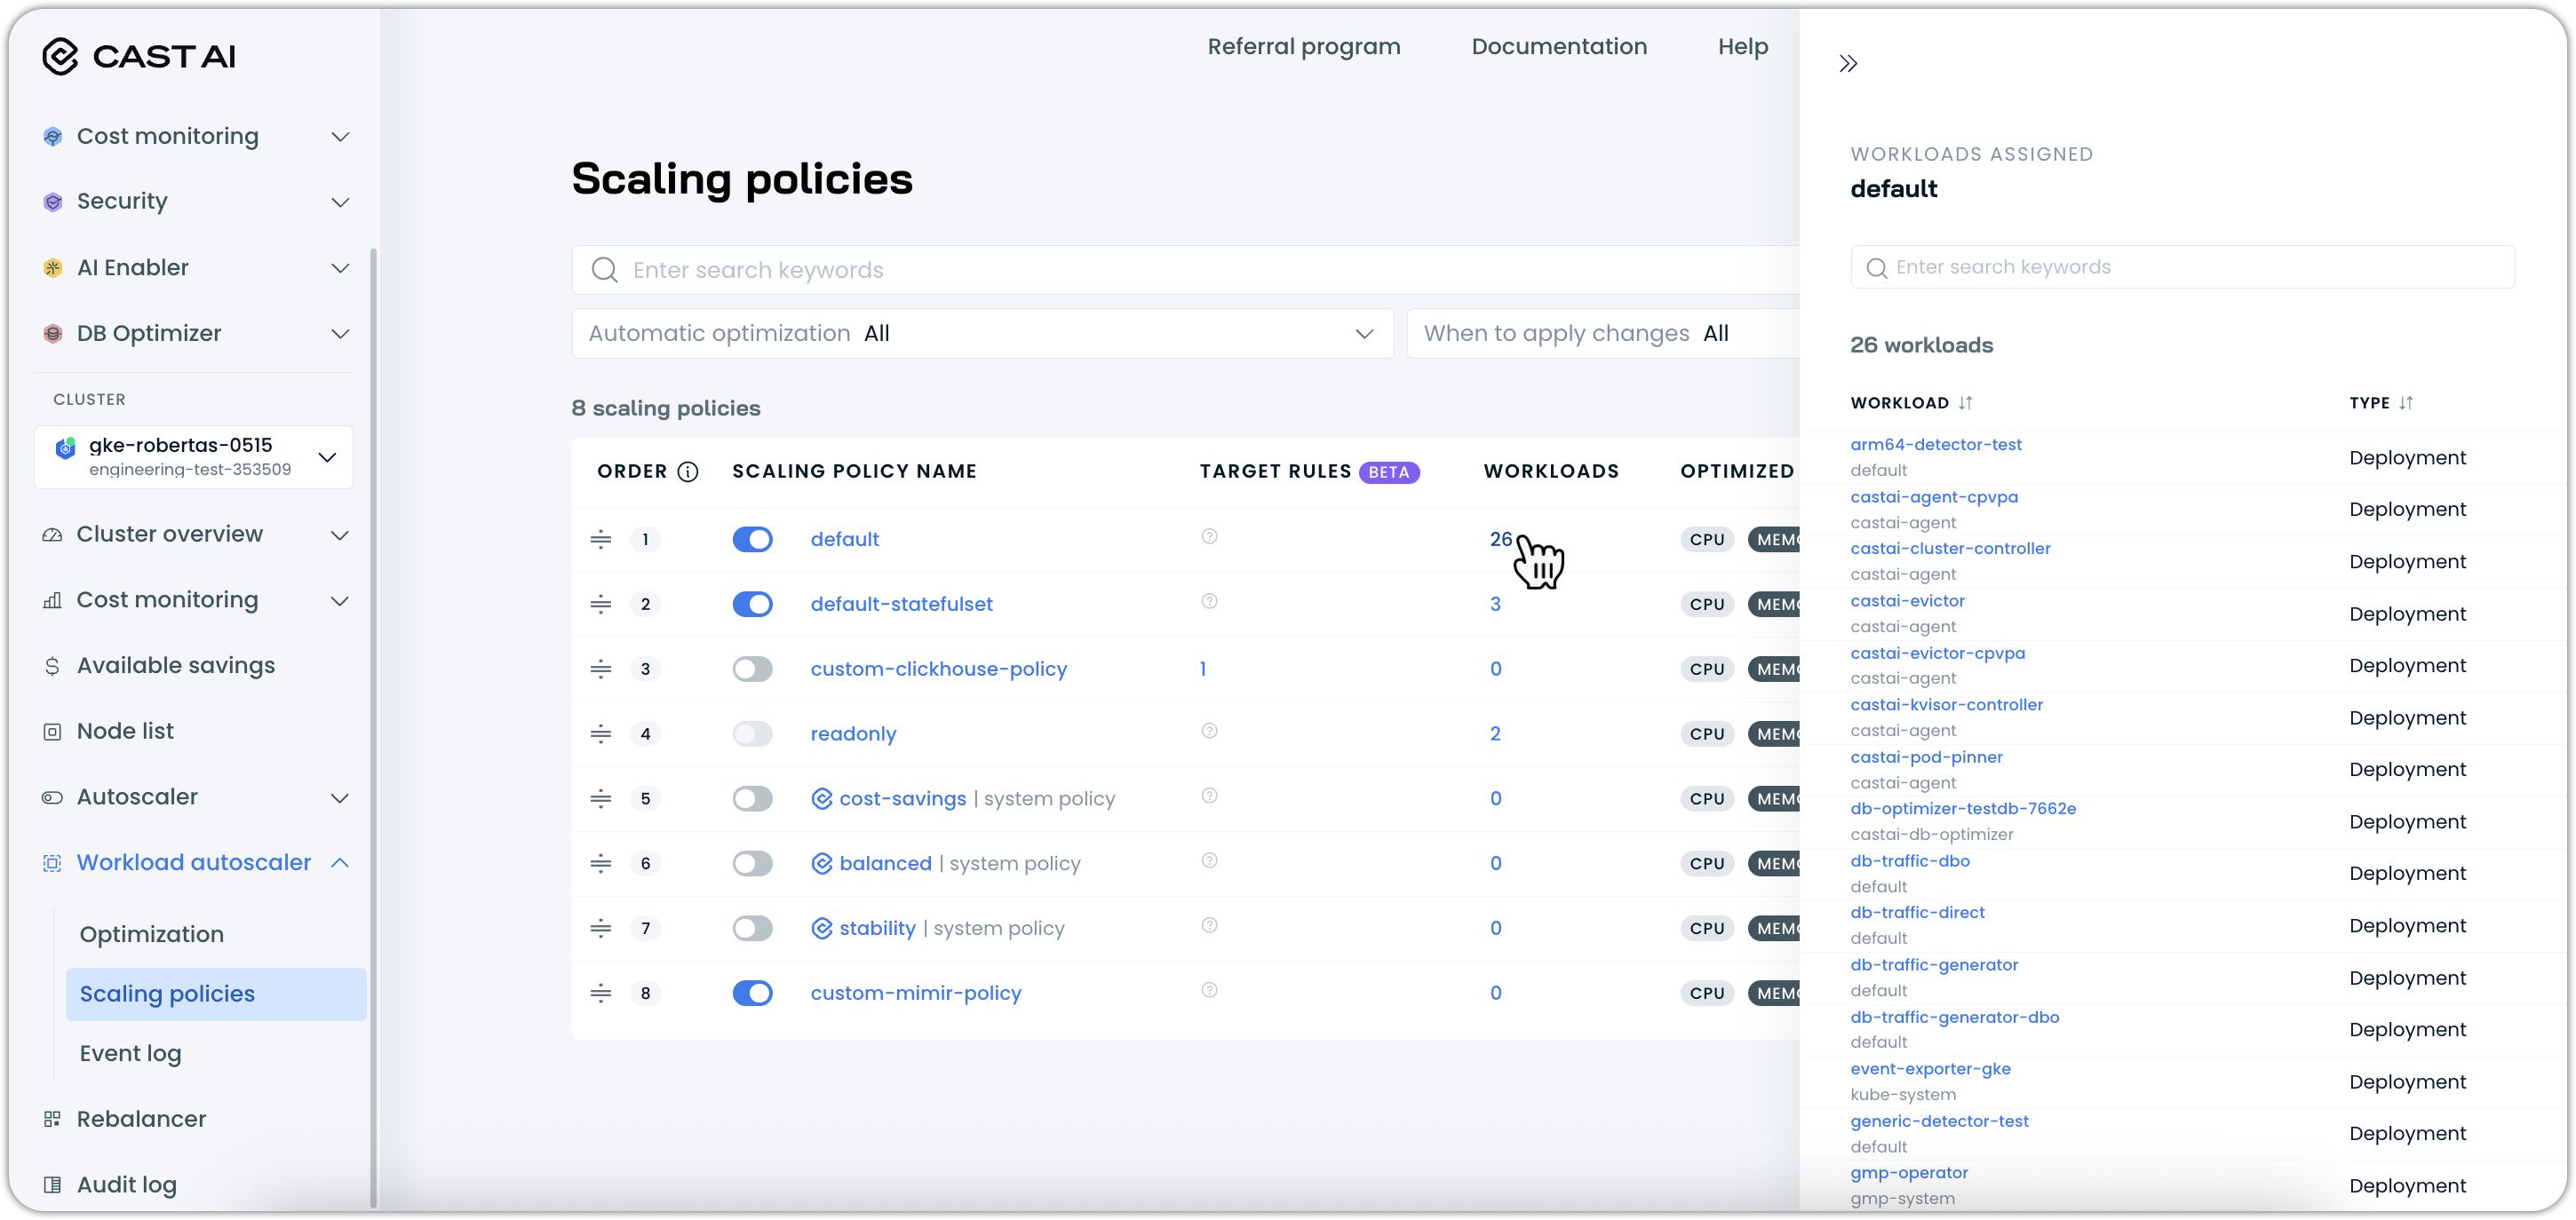Open the Event log submenu item
Viewport: 2576px width, 1220px height.
130,1054
